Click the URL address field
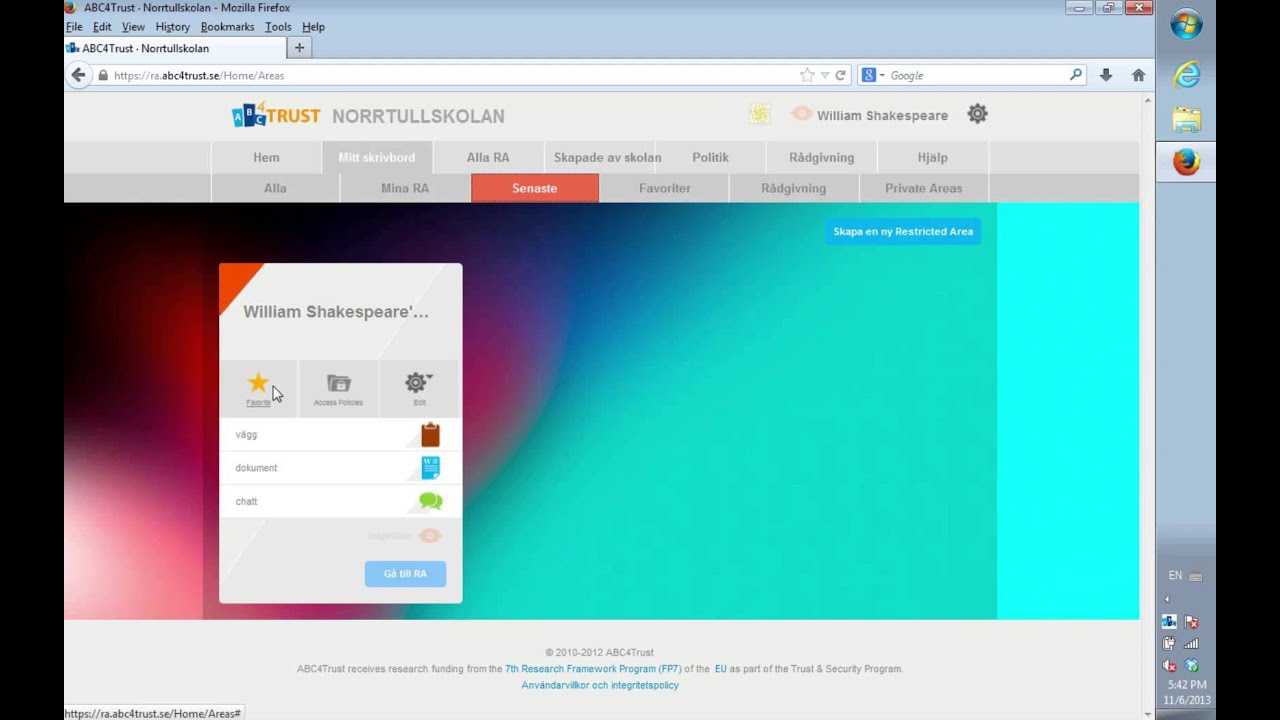This screenshot has width=1280, height=720. [x=450, y=75]
